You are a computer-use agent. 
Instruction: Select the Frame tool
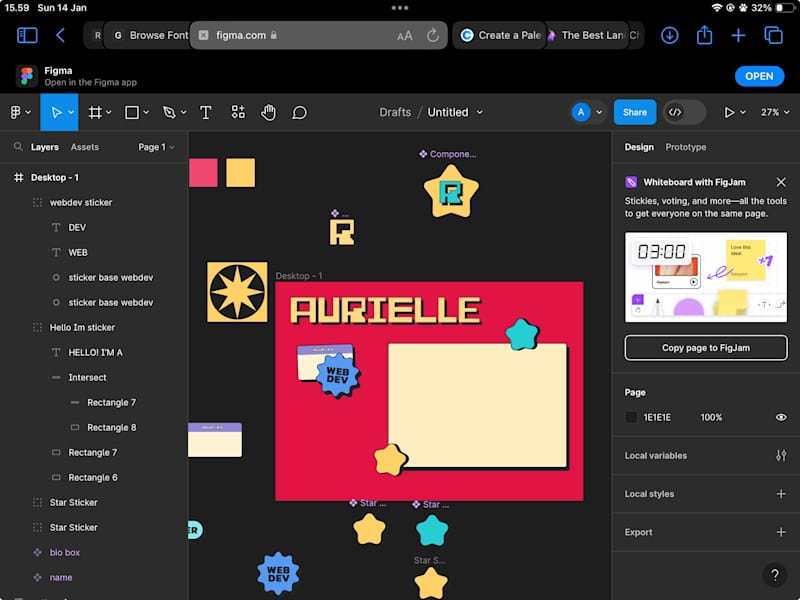point(95,112)
